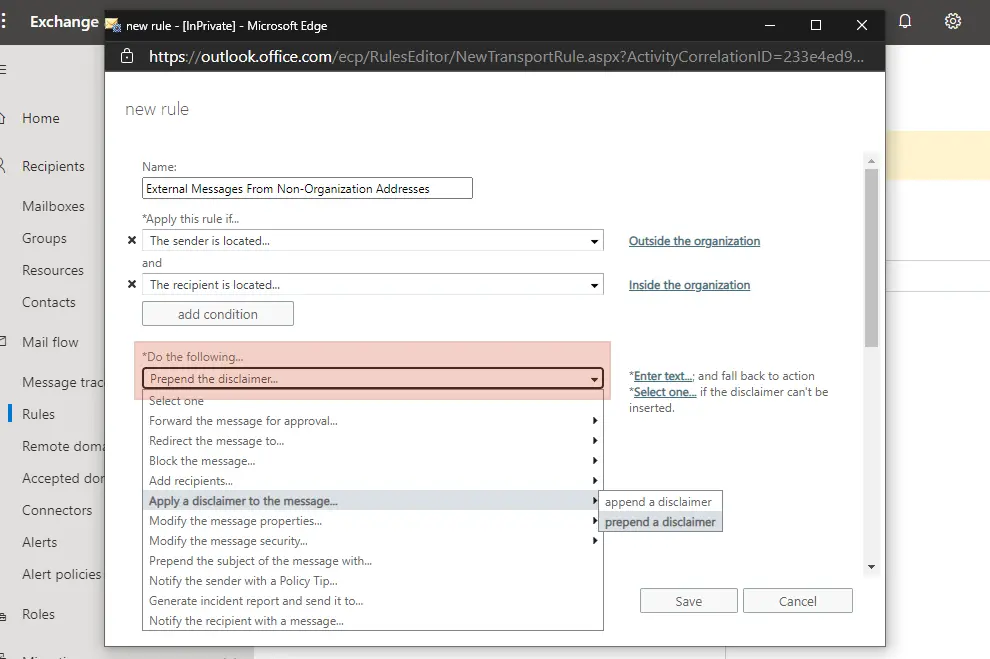Choose prepend a disclaimer submenu item

tap(660, 522)
